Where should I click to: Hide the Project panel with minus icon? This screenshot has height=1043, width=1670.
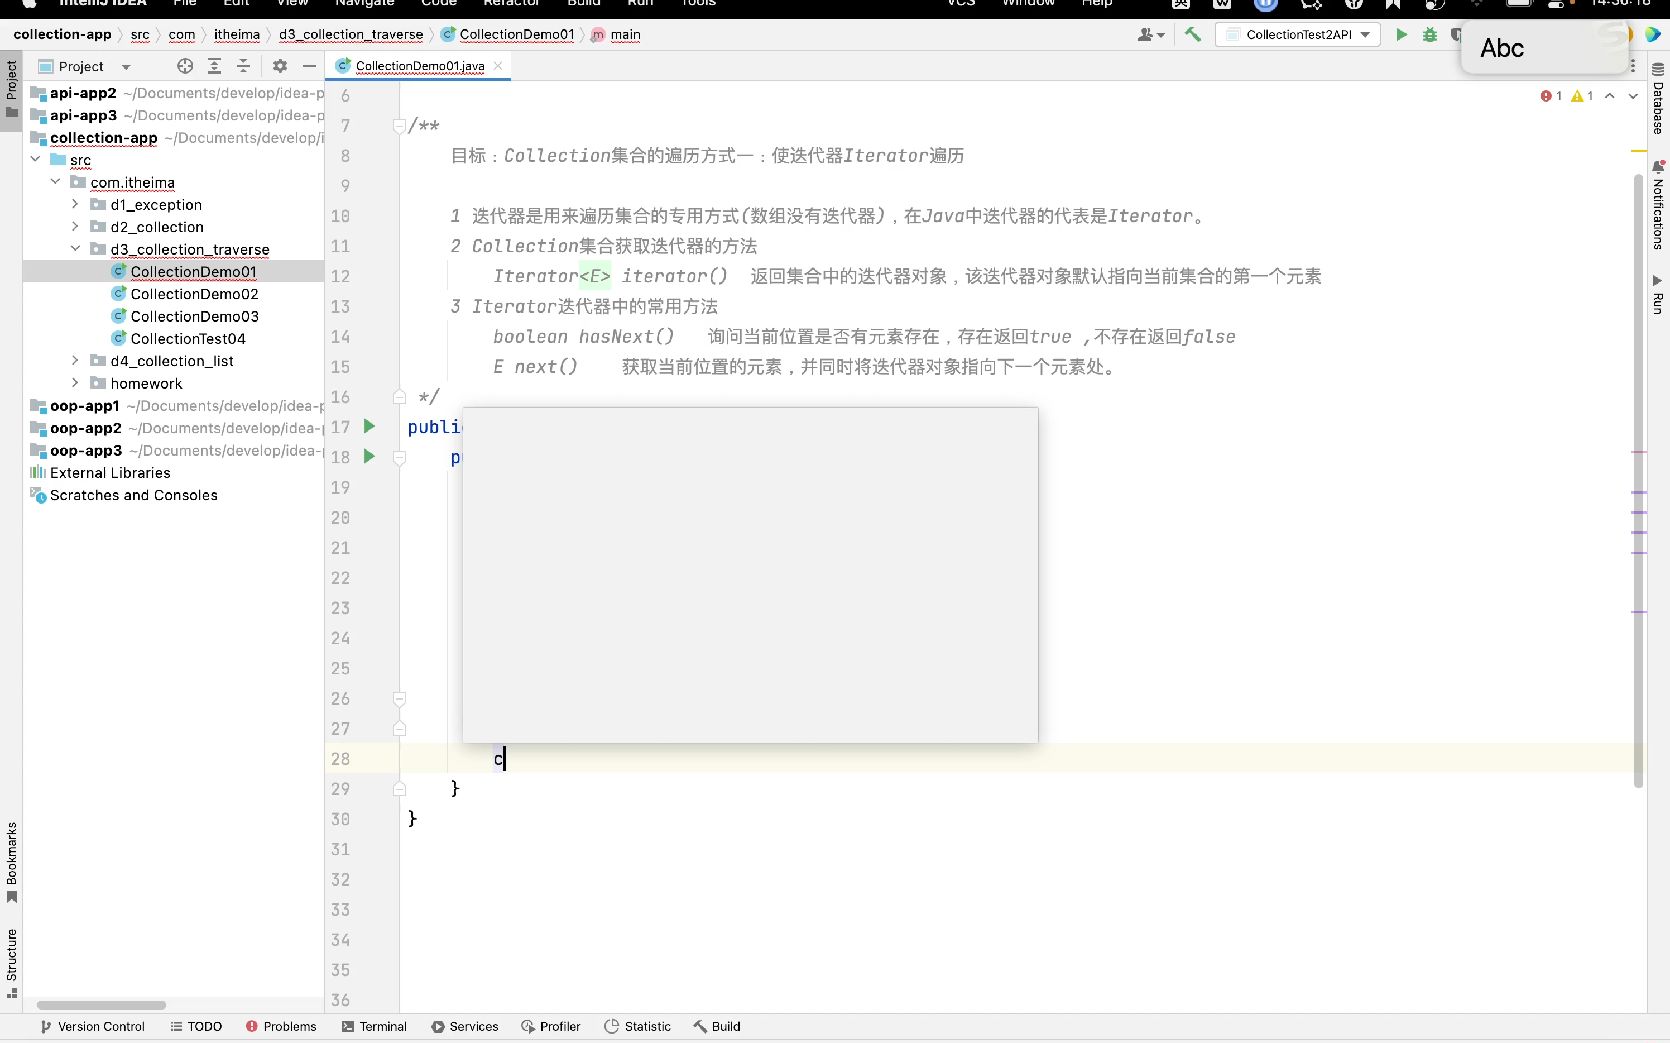[310, 66]
